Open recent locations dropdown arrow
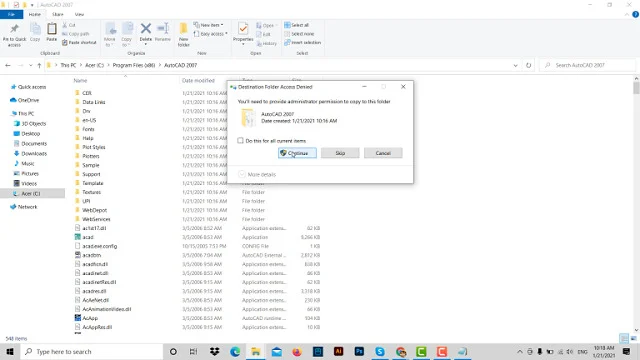The width and height of the screenshot is (640, 360). pos(31,65)
